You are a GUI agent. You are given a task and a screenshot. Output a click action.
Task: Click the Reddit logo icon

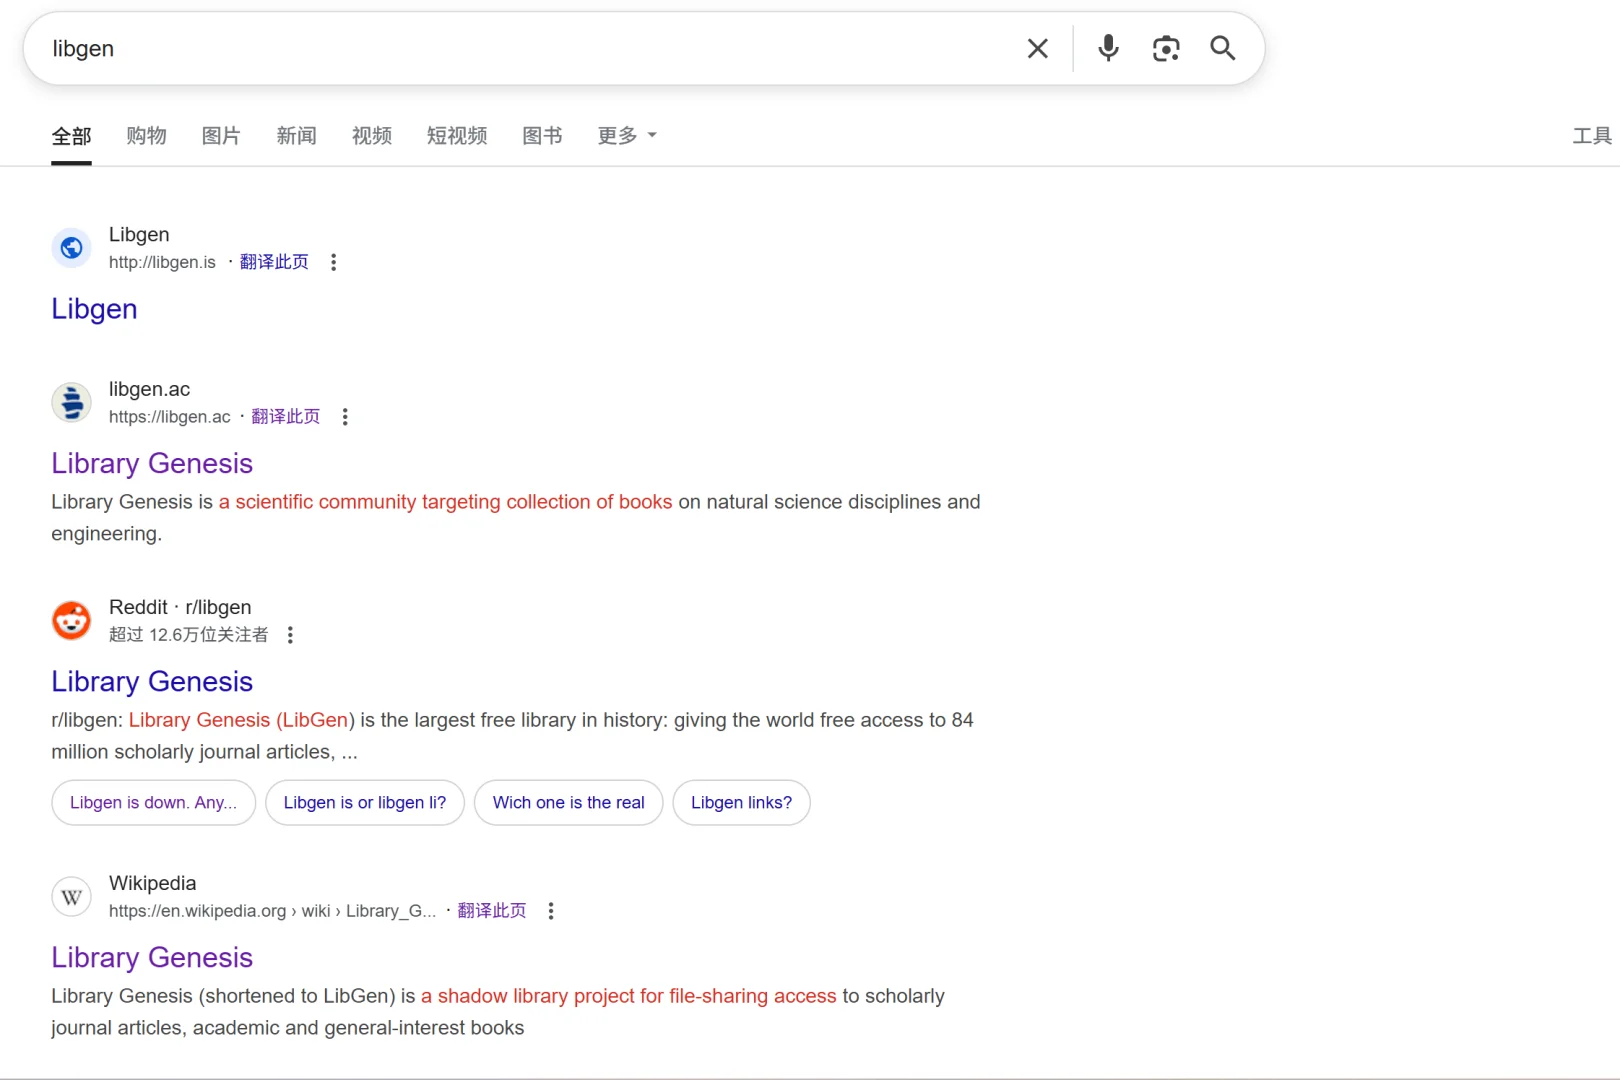pos(71,620)
